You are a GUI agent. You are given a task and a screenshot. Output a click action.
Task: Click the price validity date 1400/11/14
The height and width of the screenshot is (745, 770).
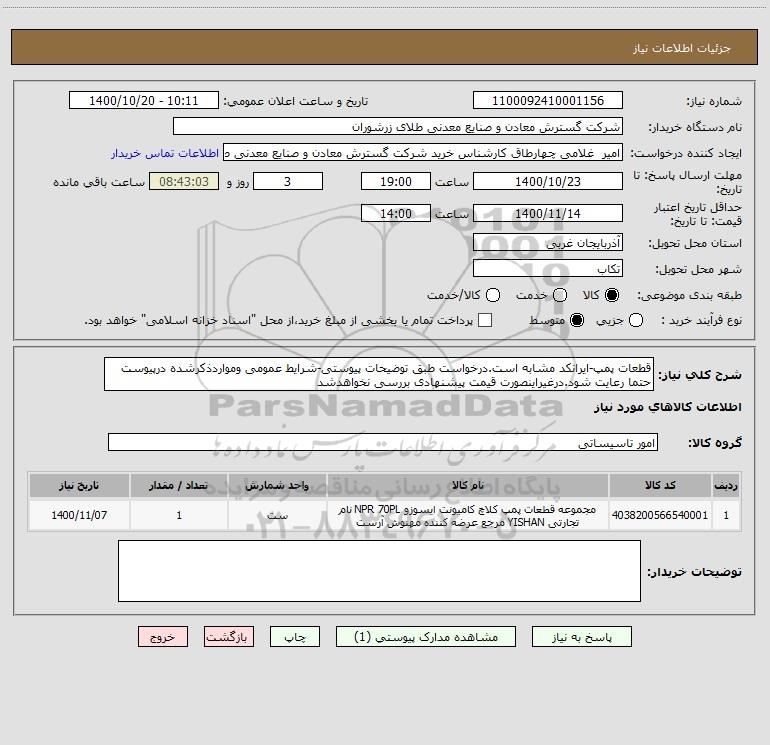[548, 213]
